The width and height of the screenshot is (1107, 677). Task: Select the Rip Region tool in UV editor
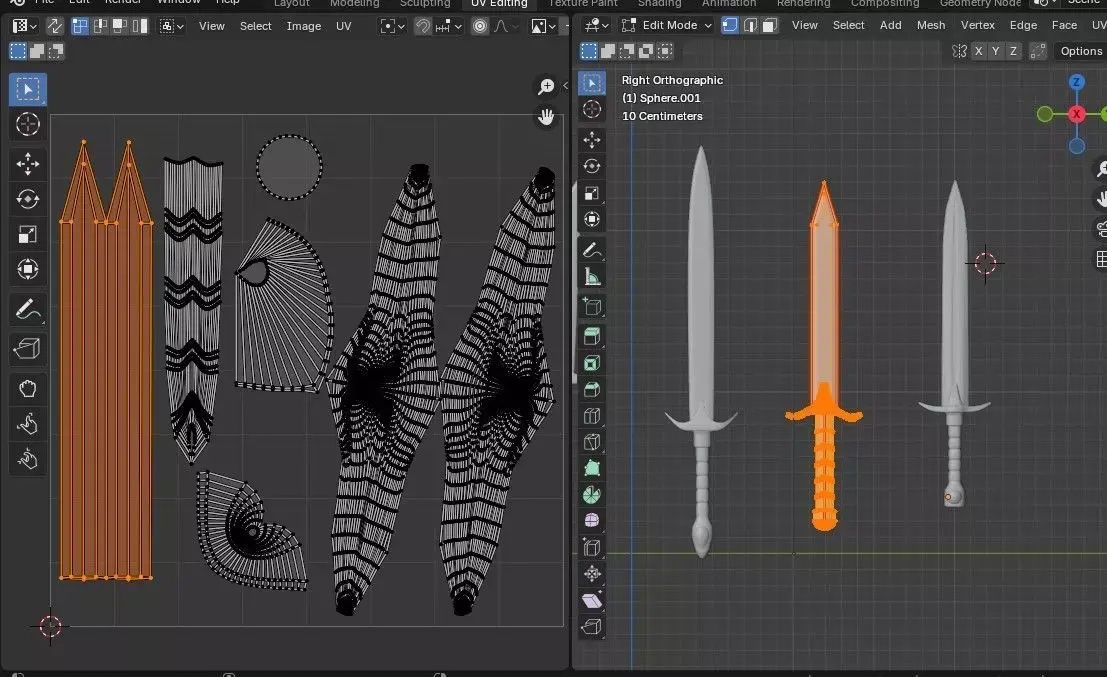pos(28,348)
